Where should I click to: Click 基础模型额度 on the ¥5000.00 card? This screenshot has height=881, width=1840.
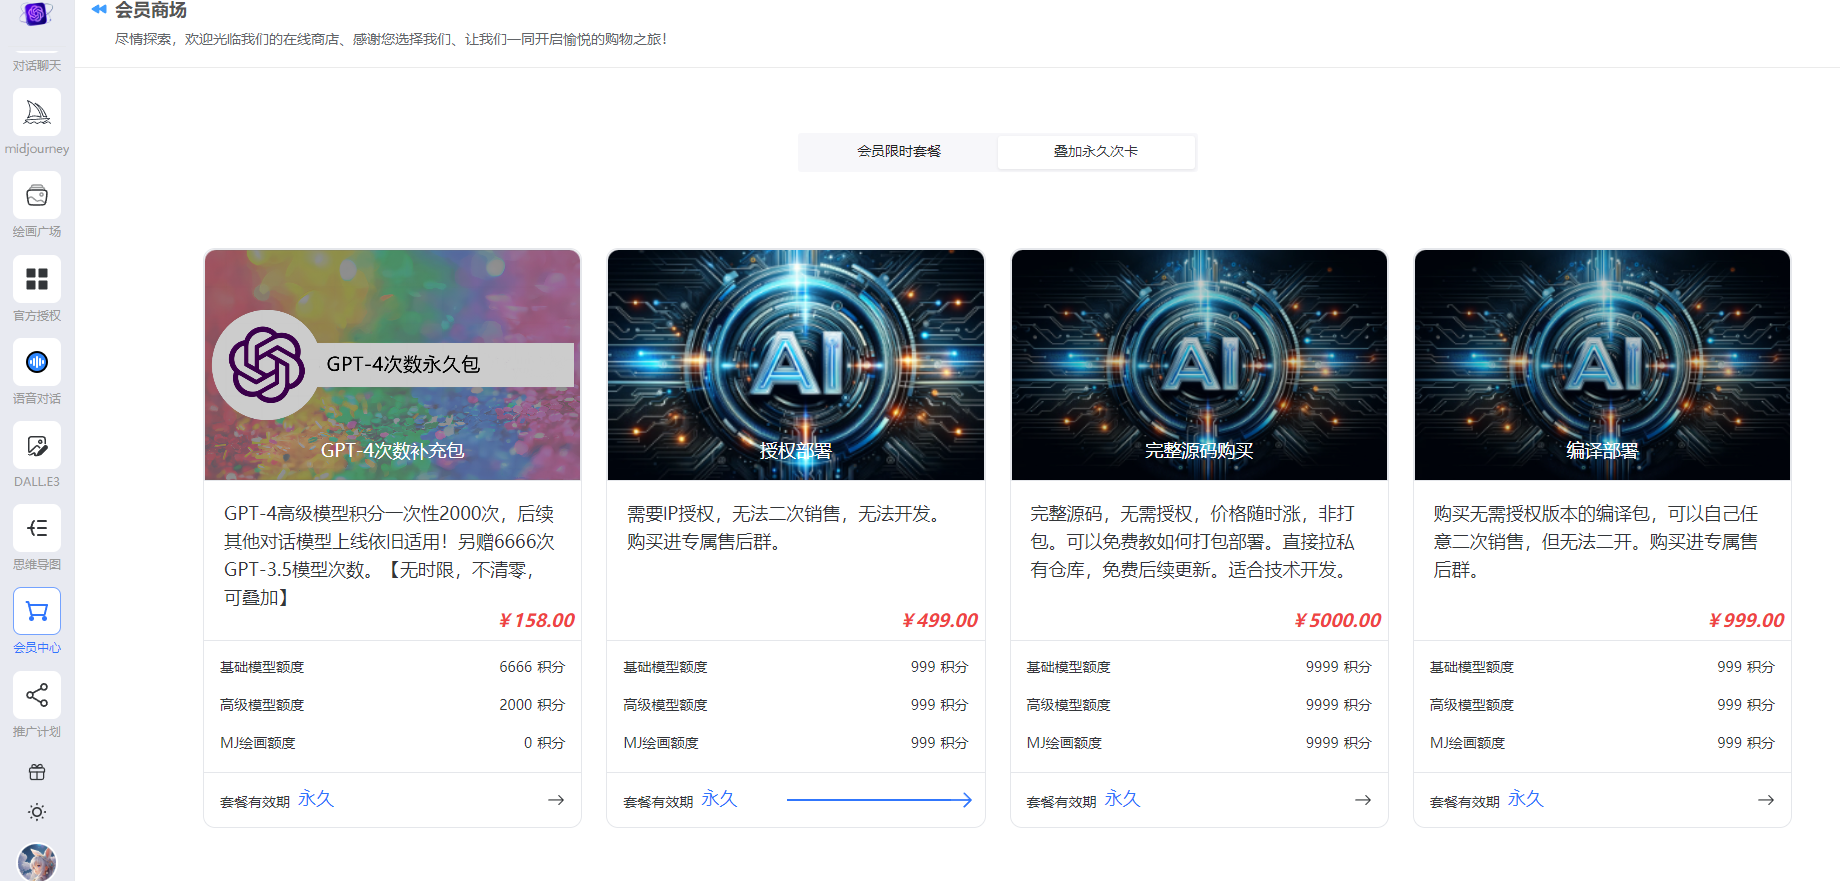1068,667
